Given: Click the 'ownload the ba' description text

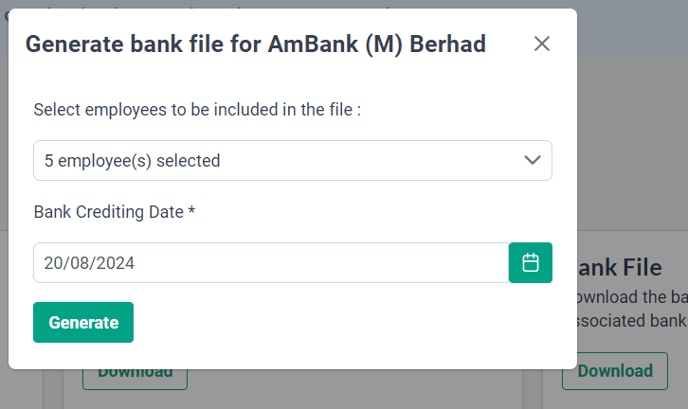Looking at the screenshot, I should click(632, 297).
